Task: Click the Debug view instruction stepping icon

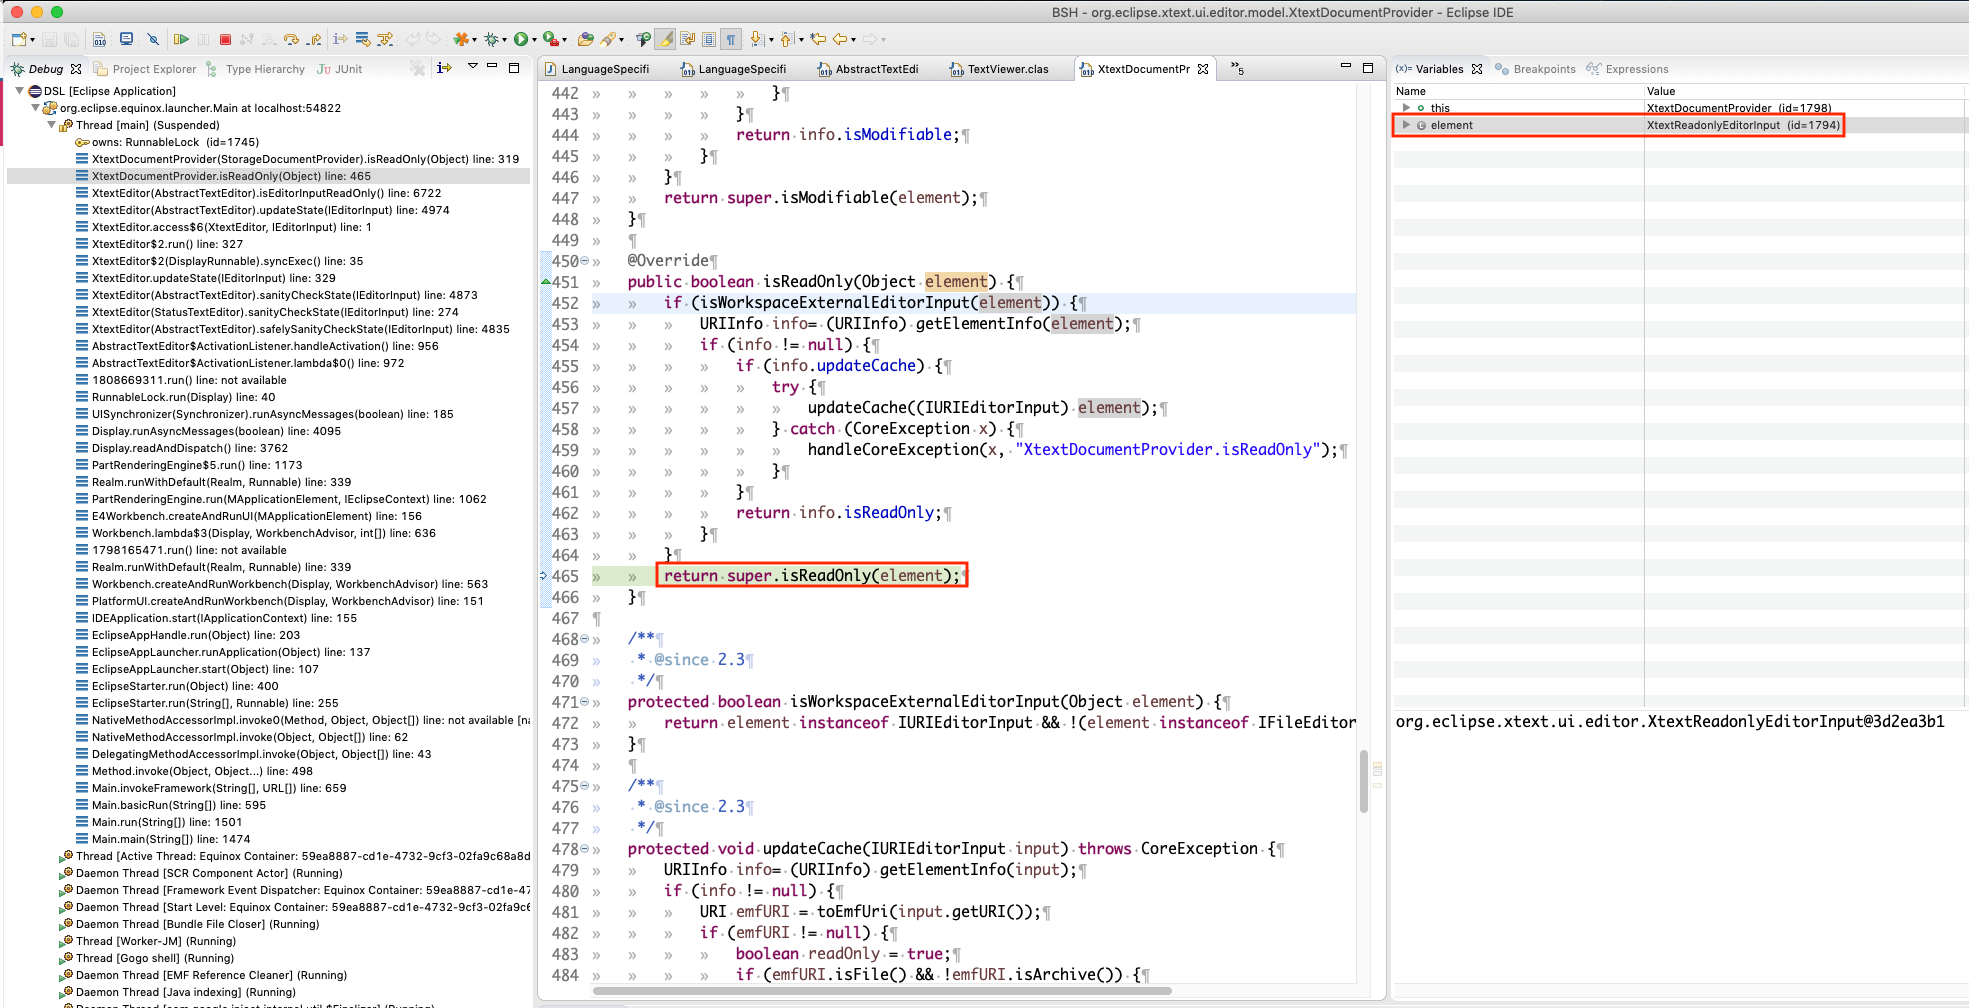Action: tap(444, 68)
